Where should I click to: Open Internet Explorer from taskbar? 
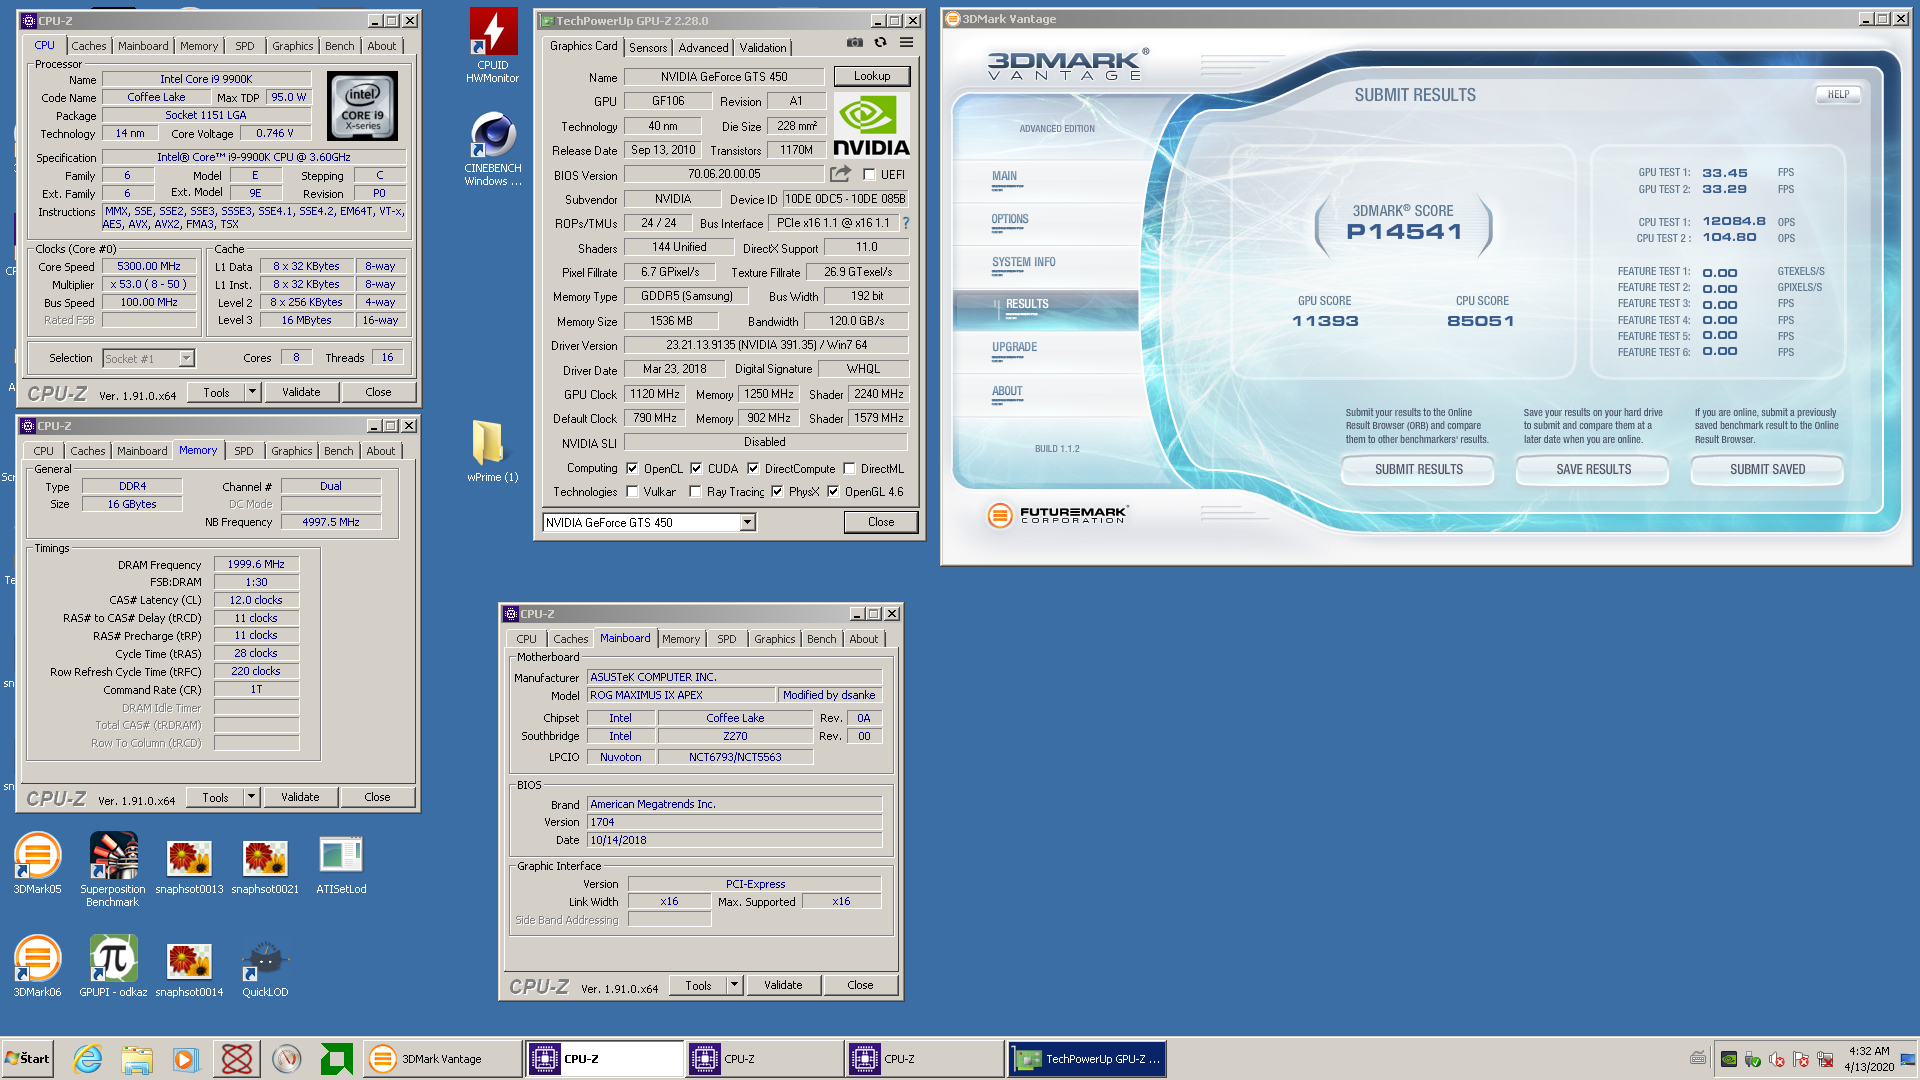(87, 1058)
